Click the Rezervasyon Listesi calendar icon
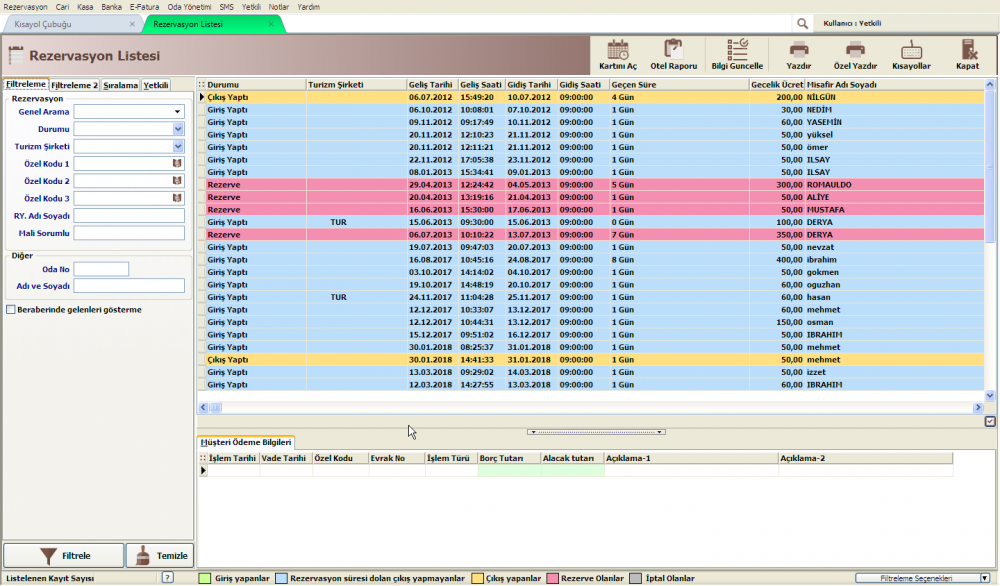 tap(16, 55)
